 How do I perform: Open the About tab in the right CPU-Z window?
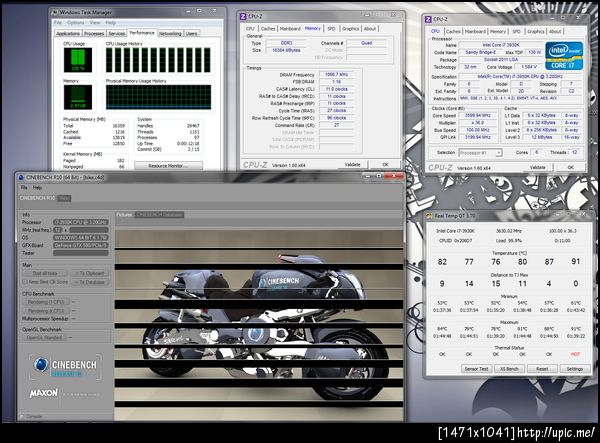[x=555, y=31]
